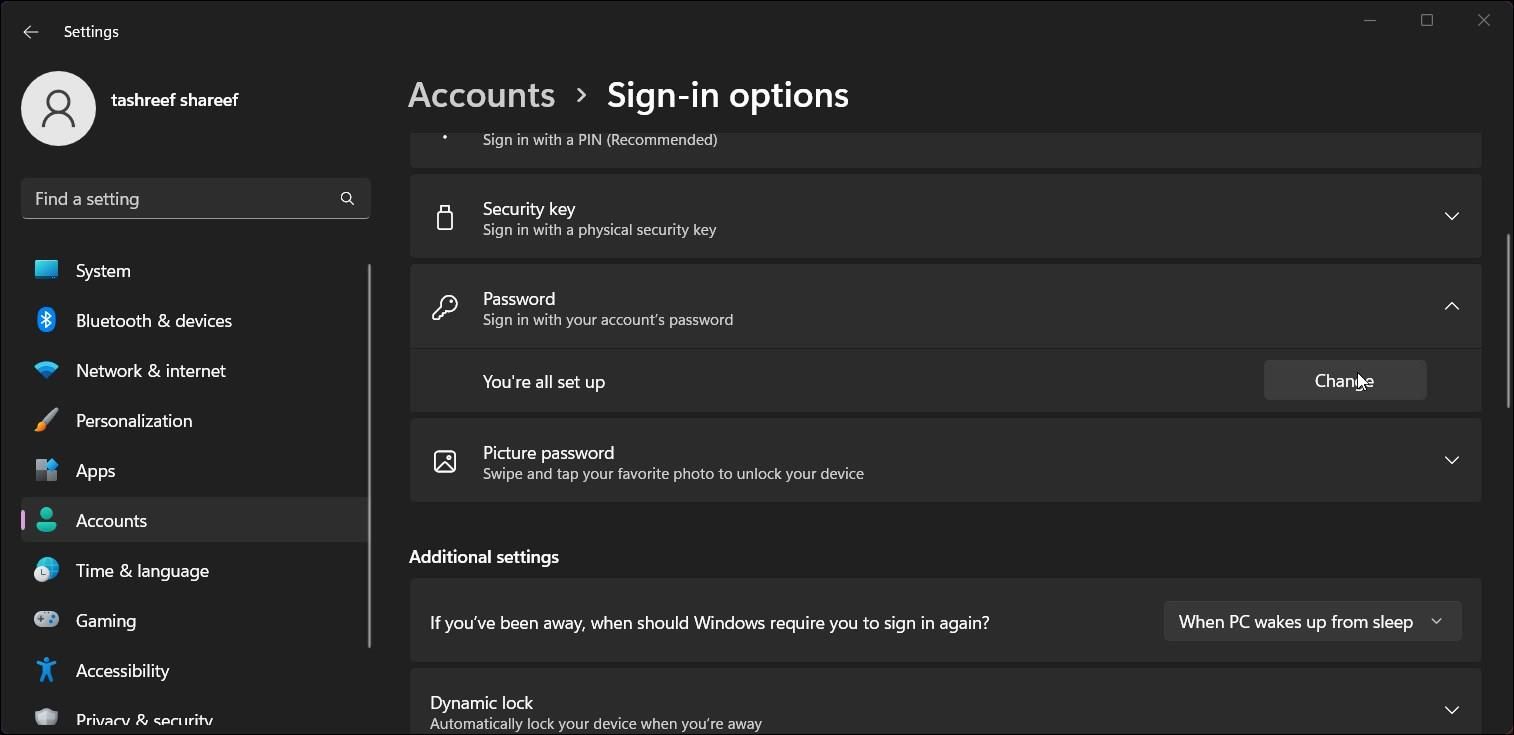Select the Gaming controller icon
The width and height of the screenshot is (1514, 735).
(x=46, y=620)
